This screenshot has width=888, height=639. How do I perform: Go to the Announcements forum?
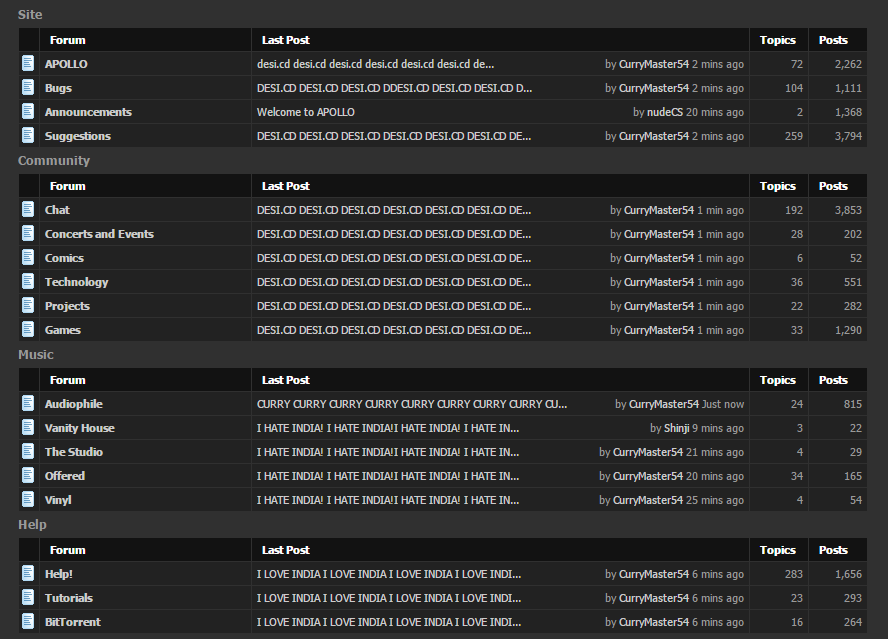point(88,112)
